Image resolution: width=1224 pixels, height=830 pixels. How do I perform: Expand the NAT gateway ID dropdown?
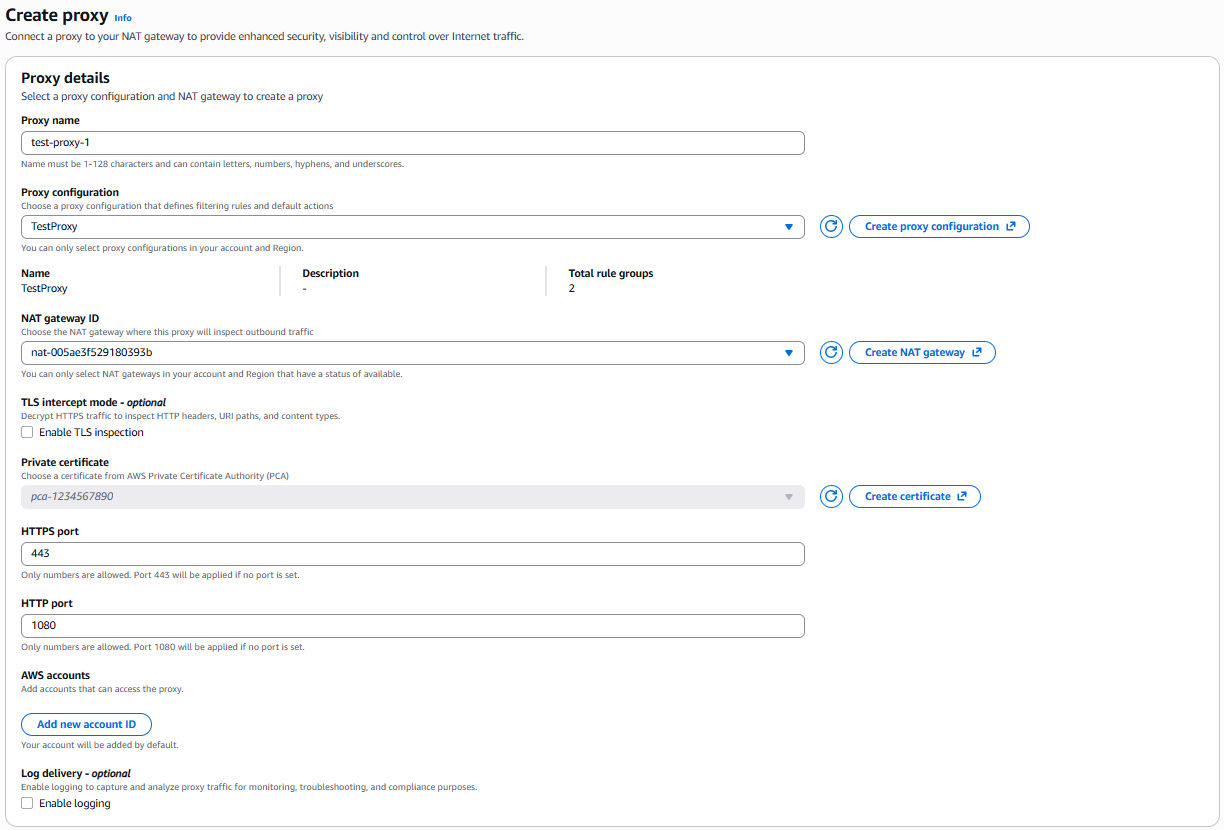click(x=412, y=353)
